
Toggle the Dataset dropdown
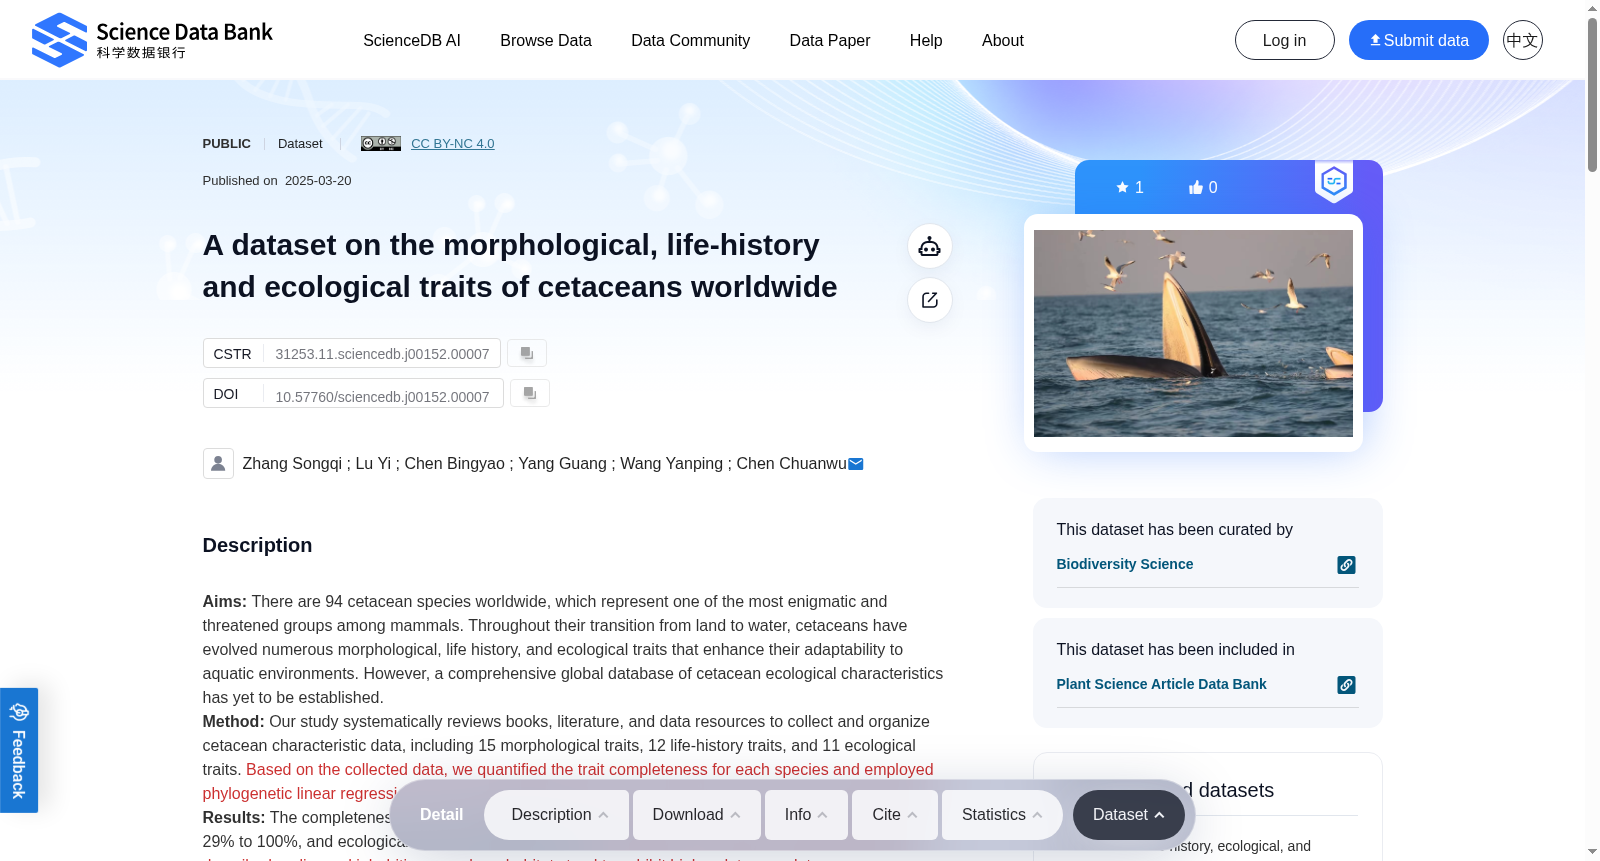click(x=1129, y=815)
